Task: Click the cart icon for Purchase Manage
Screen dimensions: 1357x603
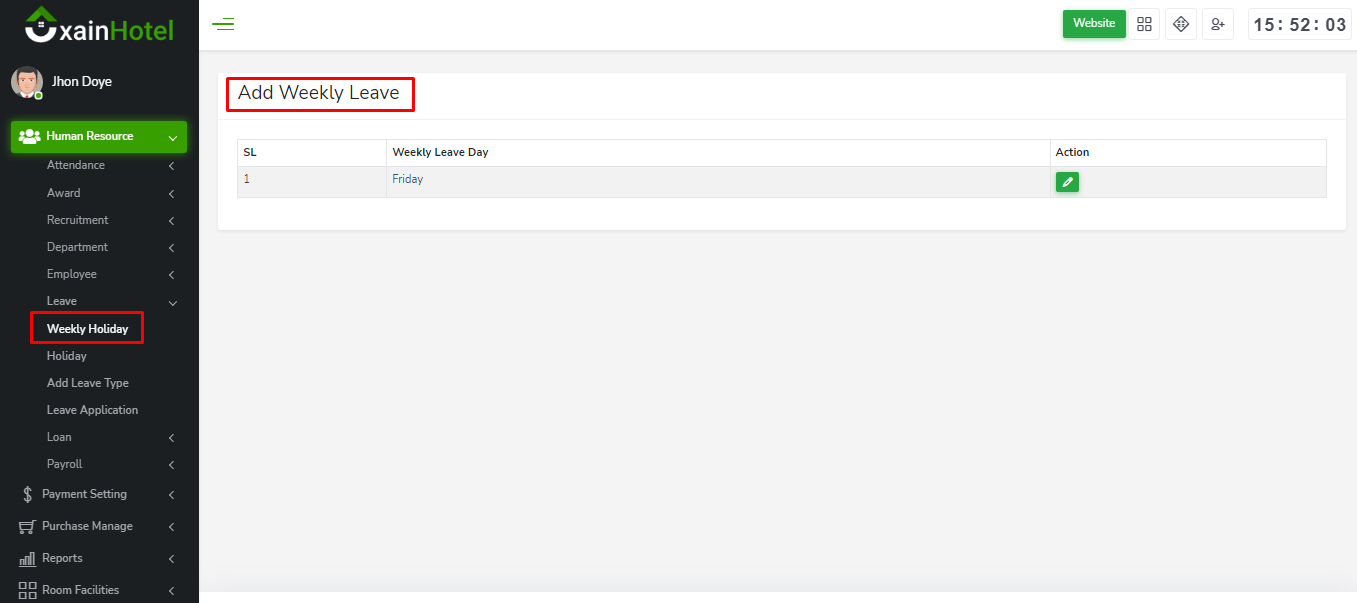Action: tap(27, 526)
